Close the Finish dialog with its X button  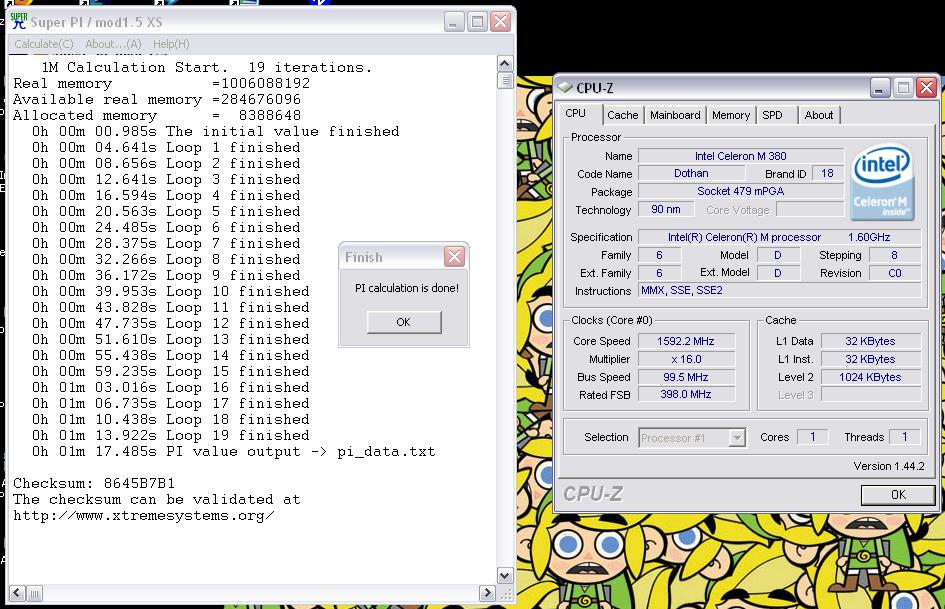pyautogui.click(x=454, y=257)
